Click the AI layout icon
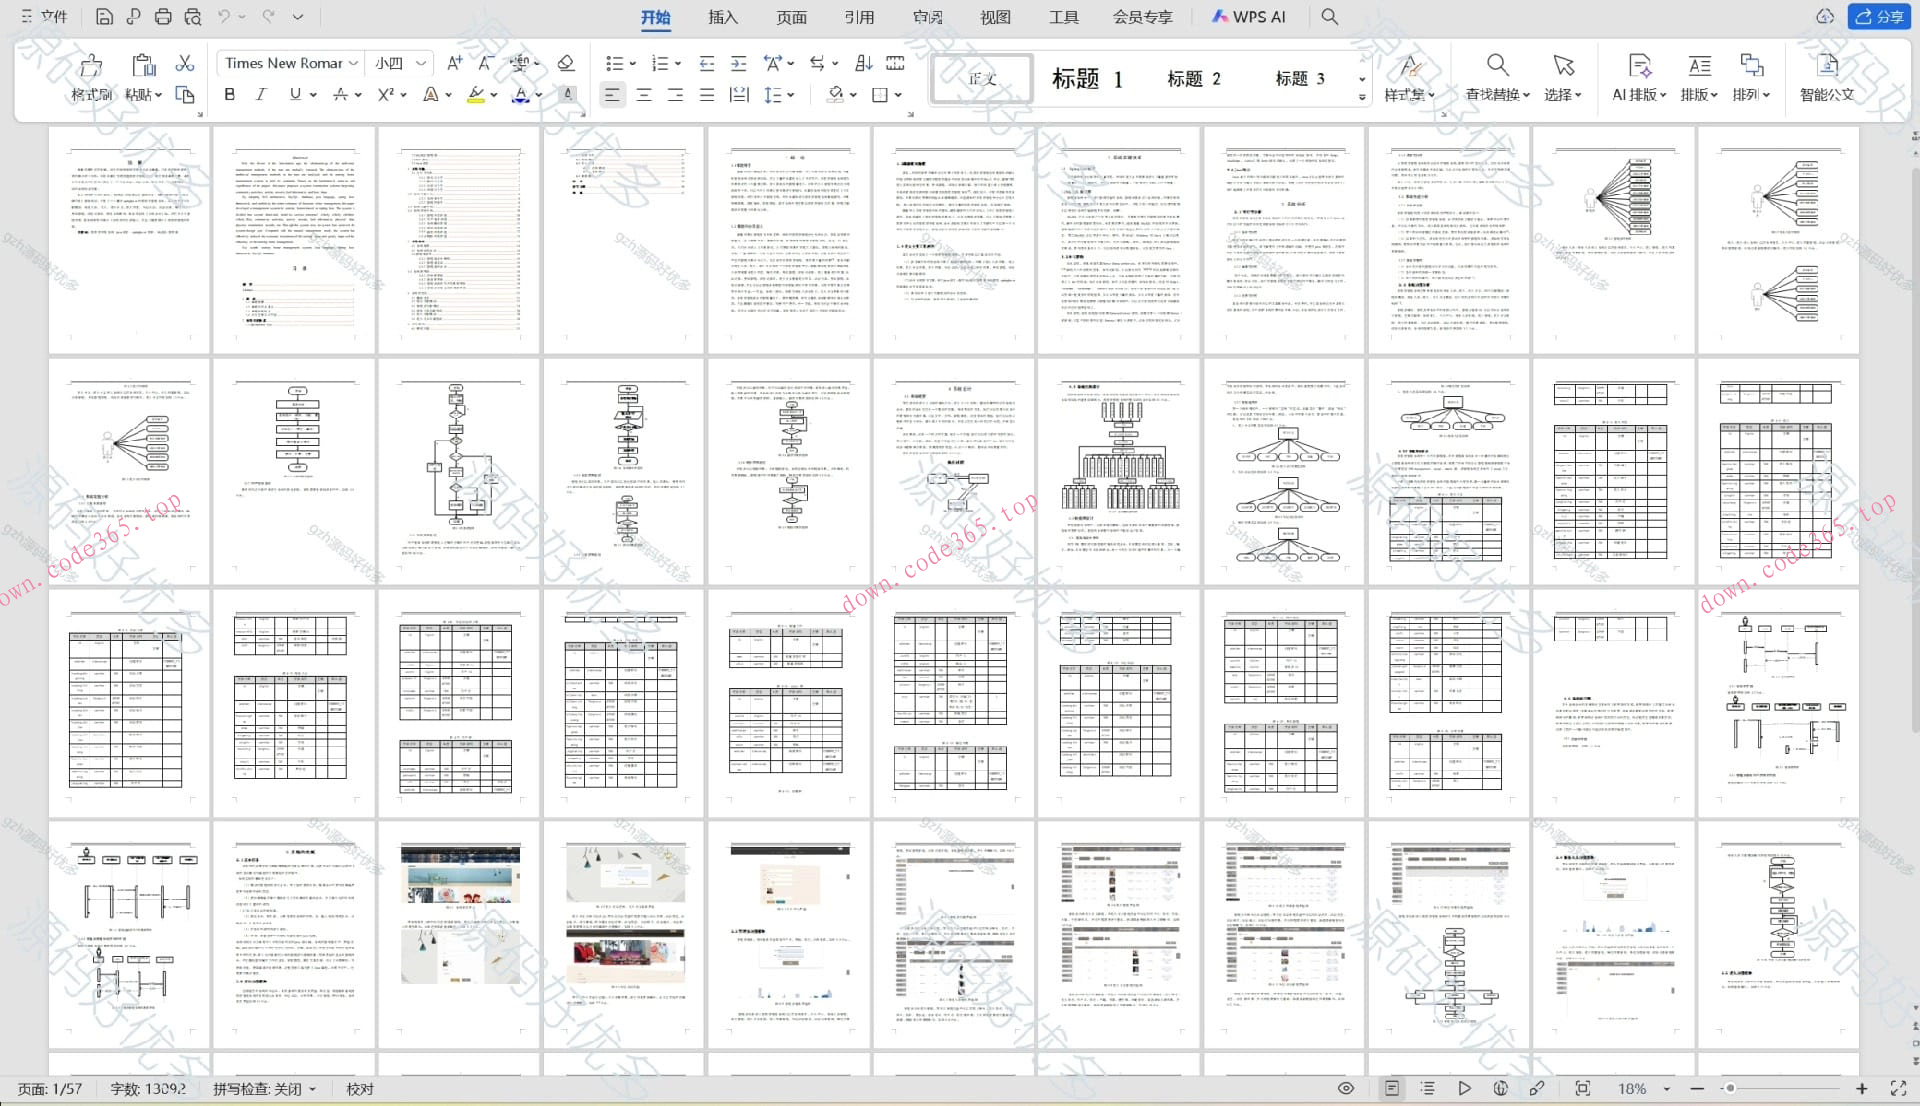Viewport: 1920px width, 1106px height. [x=1639, y=66]
